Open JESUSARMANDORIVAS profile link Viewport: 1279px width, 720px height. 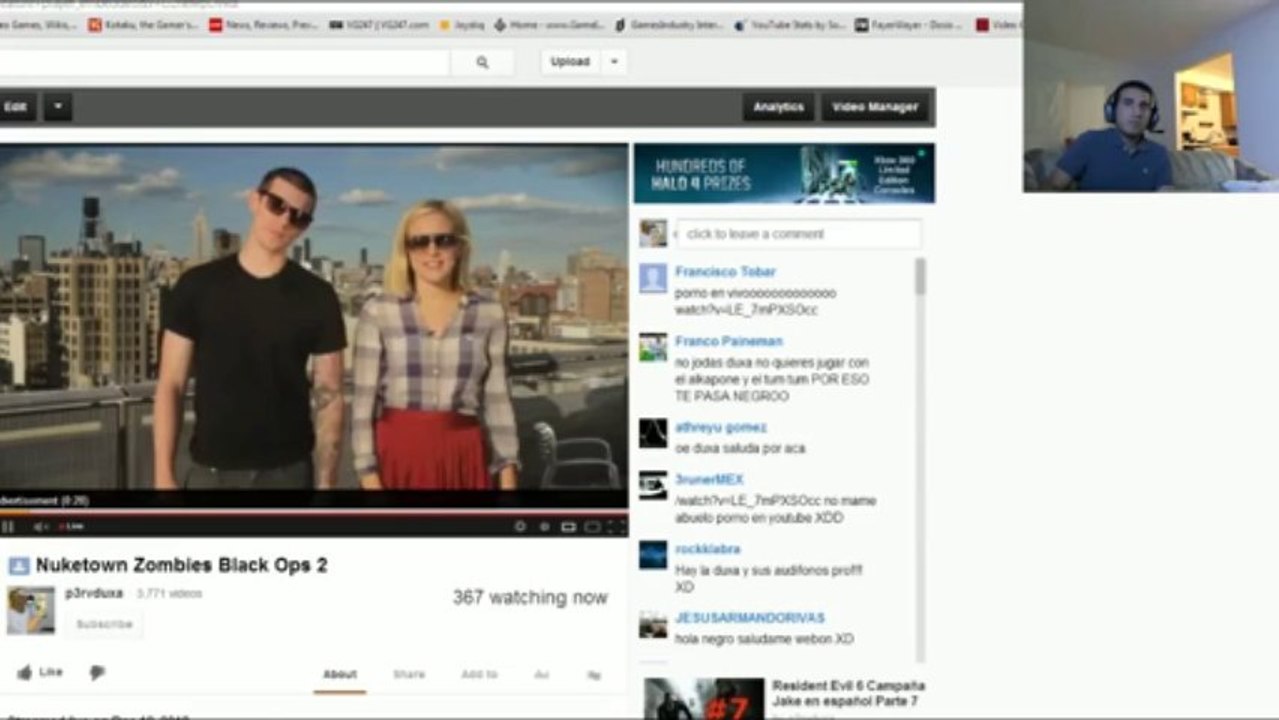pyautogui.click(x=750, y=618)
